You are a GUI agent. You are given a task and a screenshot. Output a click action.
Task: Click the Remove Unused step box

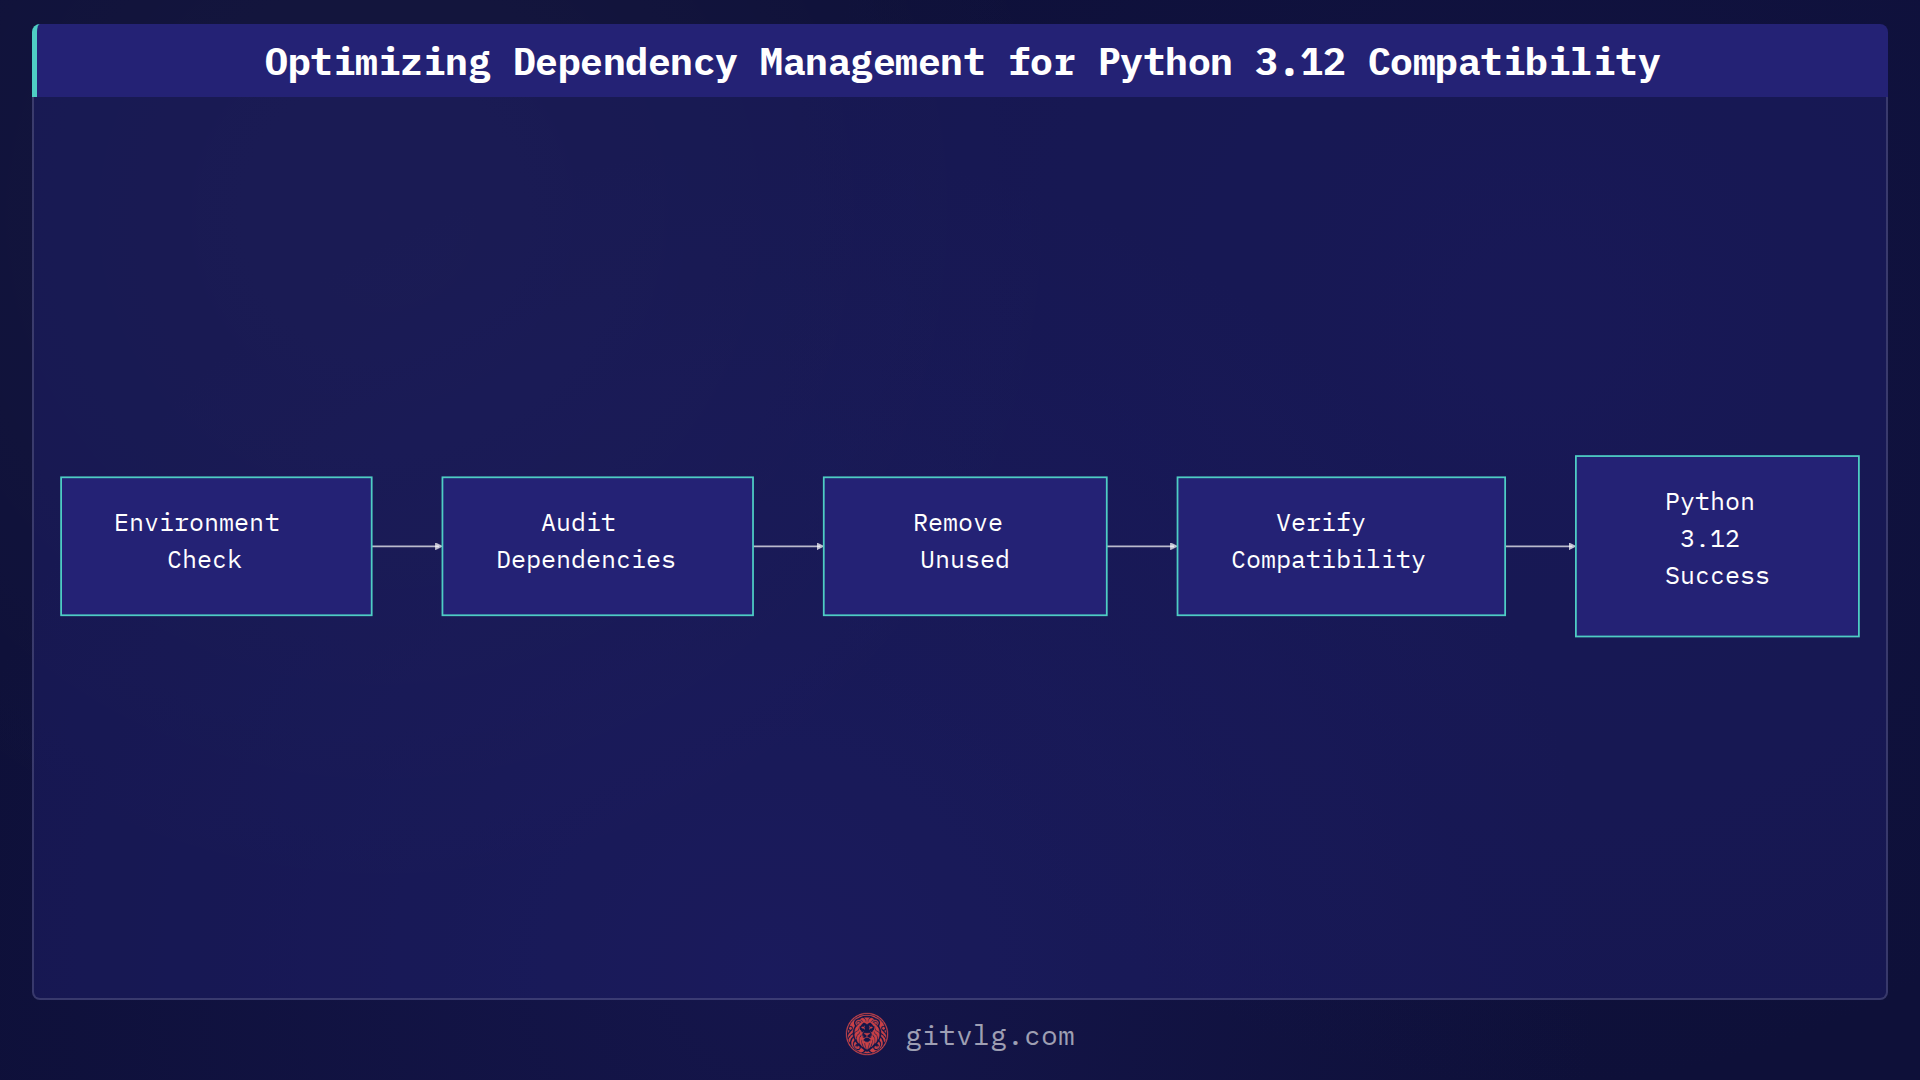(965, 546)
